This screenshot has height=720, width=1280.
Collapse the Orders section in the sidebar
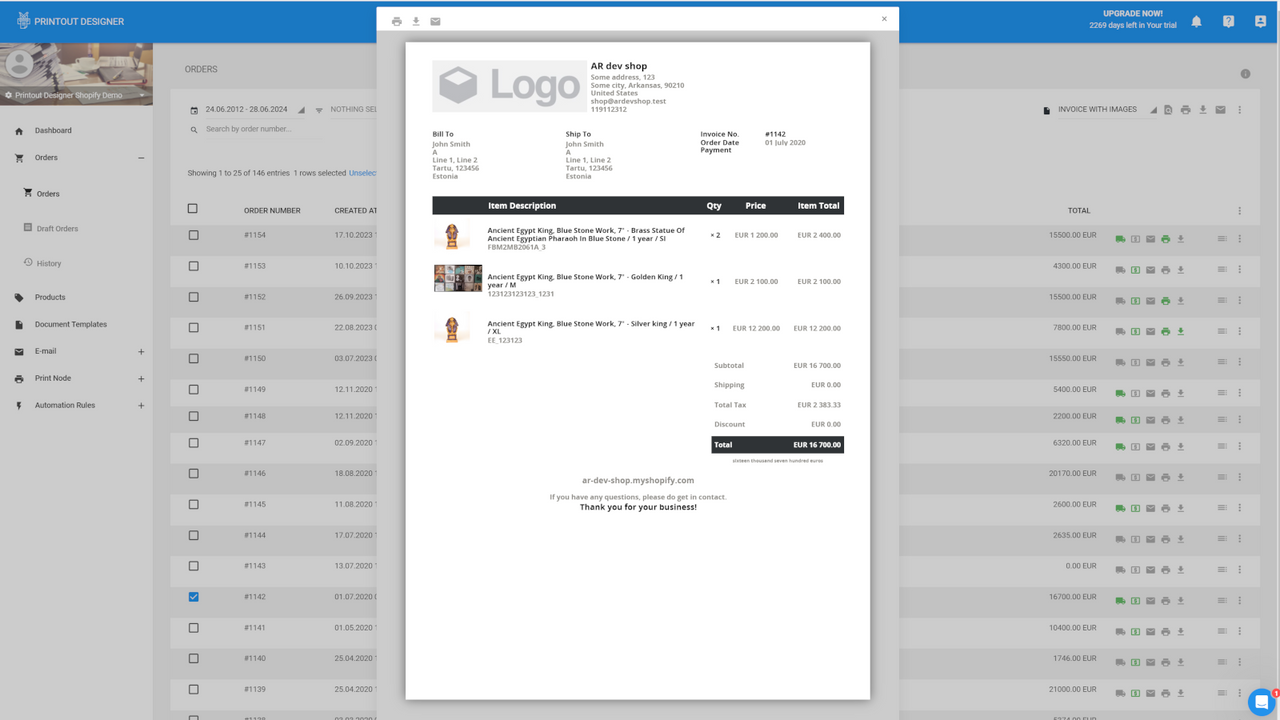coord(141,157)
